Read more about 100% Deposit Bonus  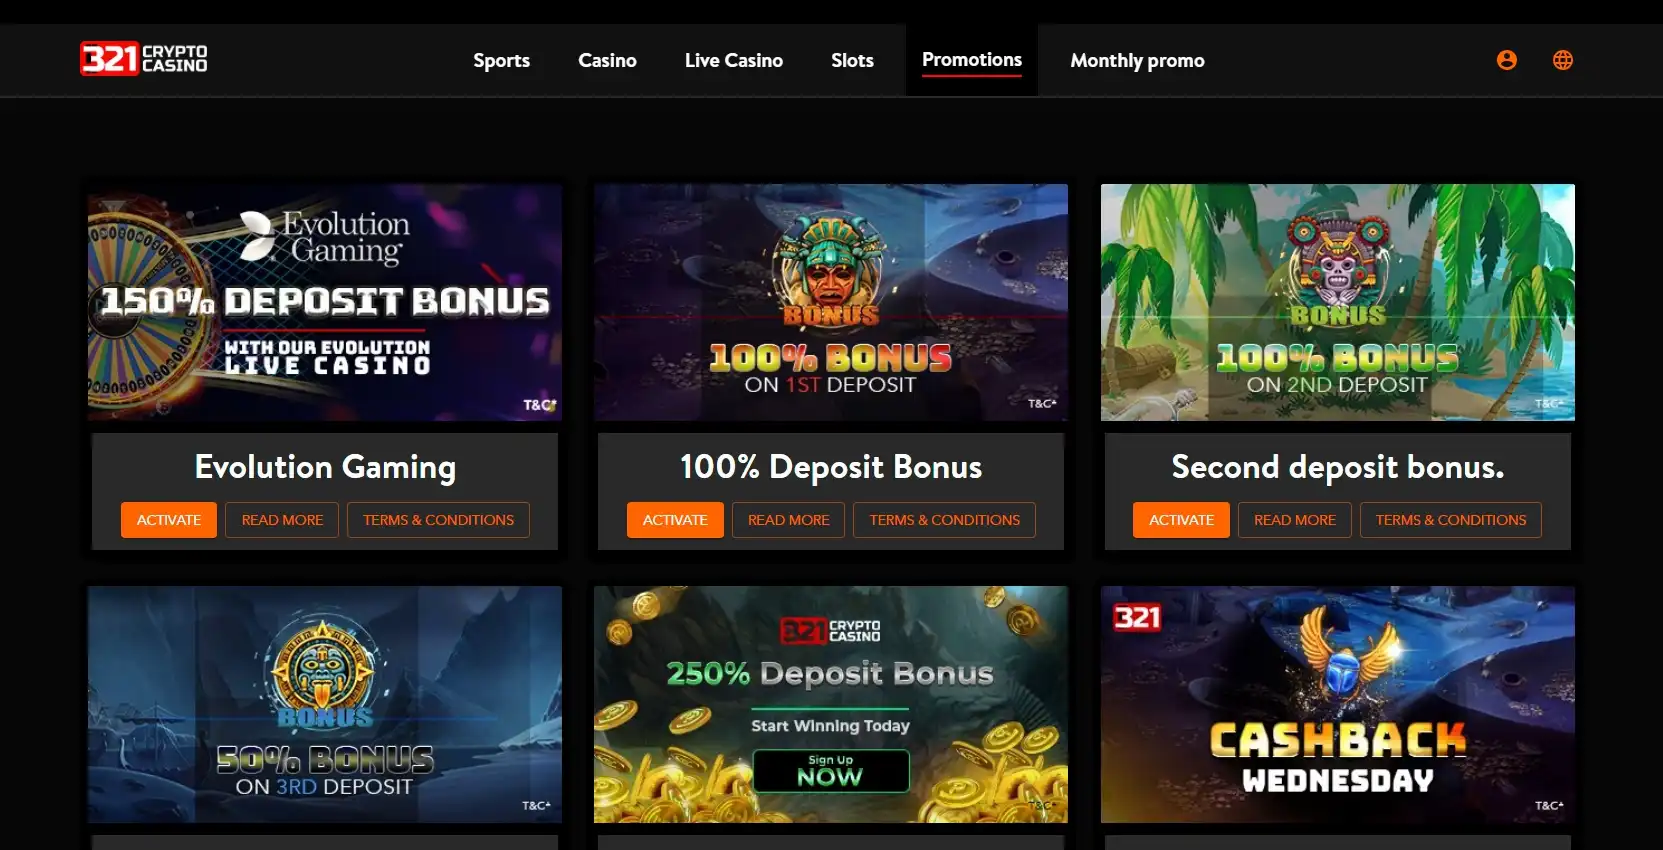click(x=789, y=520)
